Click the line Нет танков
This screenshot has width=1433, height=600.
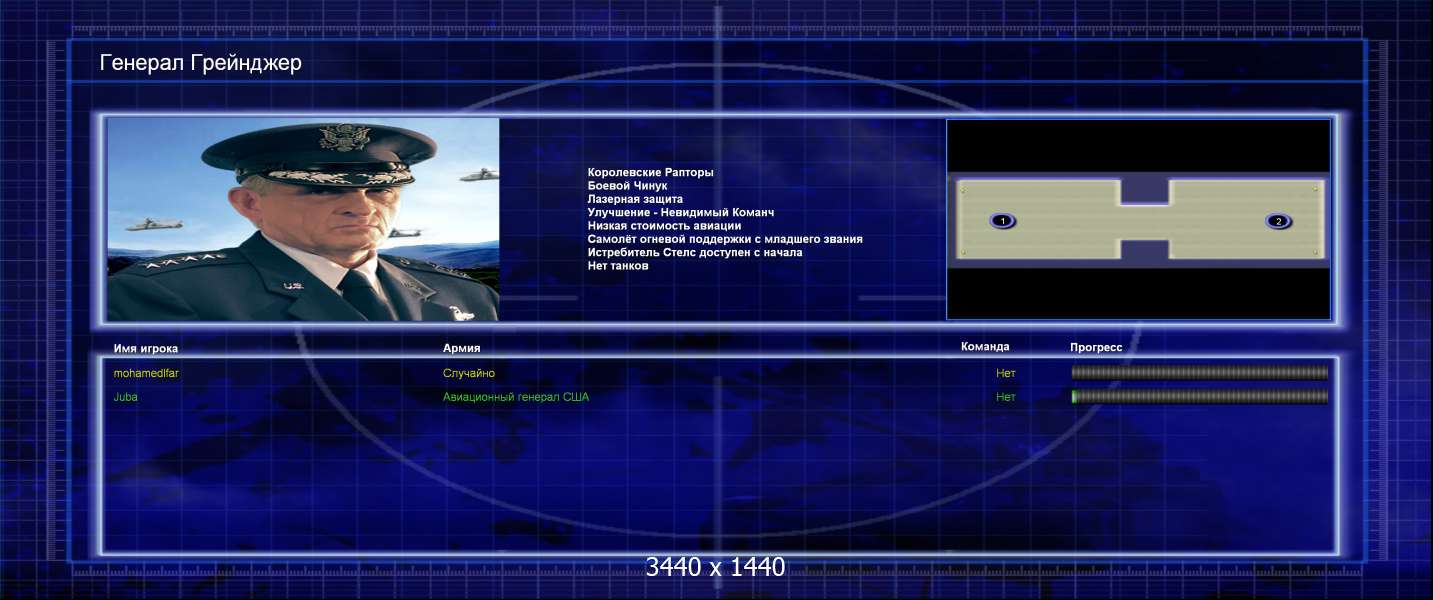[618, 265]
